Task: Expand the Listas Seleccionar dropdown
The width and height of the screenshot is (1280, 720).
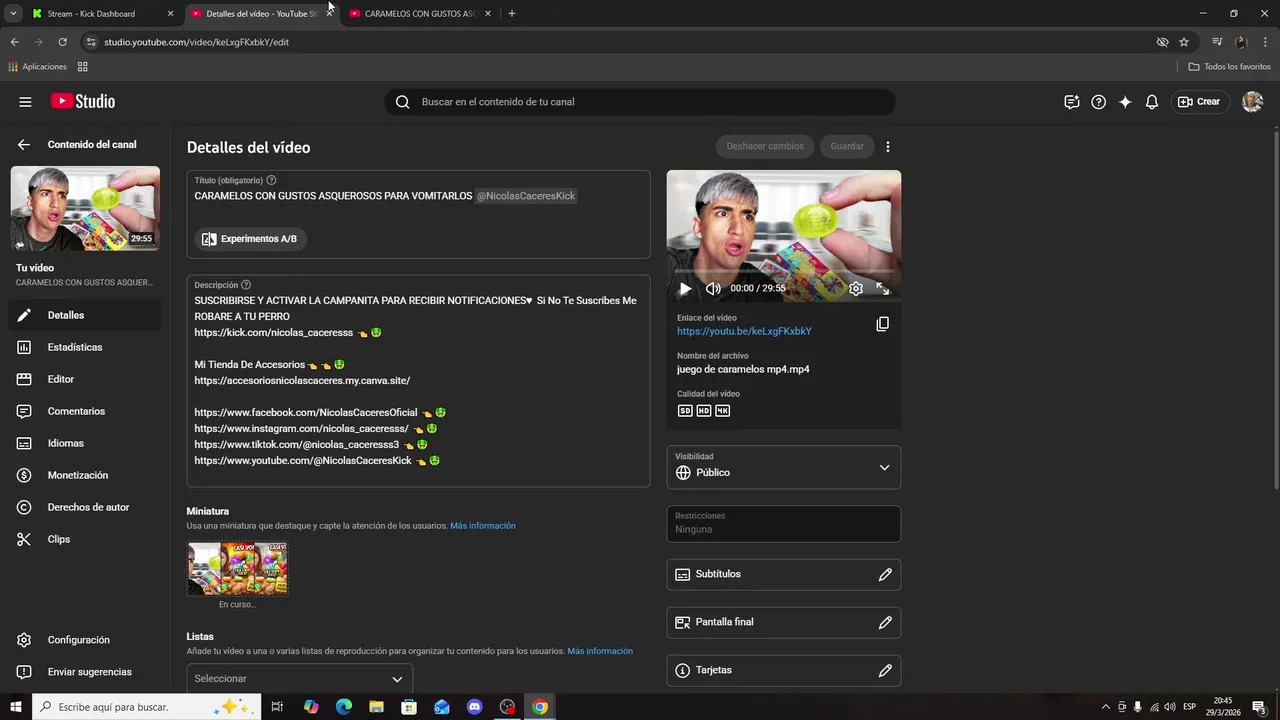Action: (x=299, y=679)
